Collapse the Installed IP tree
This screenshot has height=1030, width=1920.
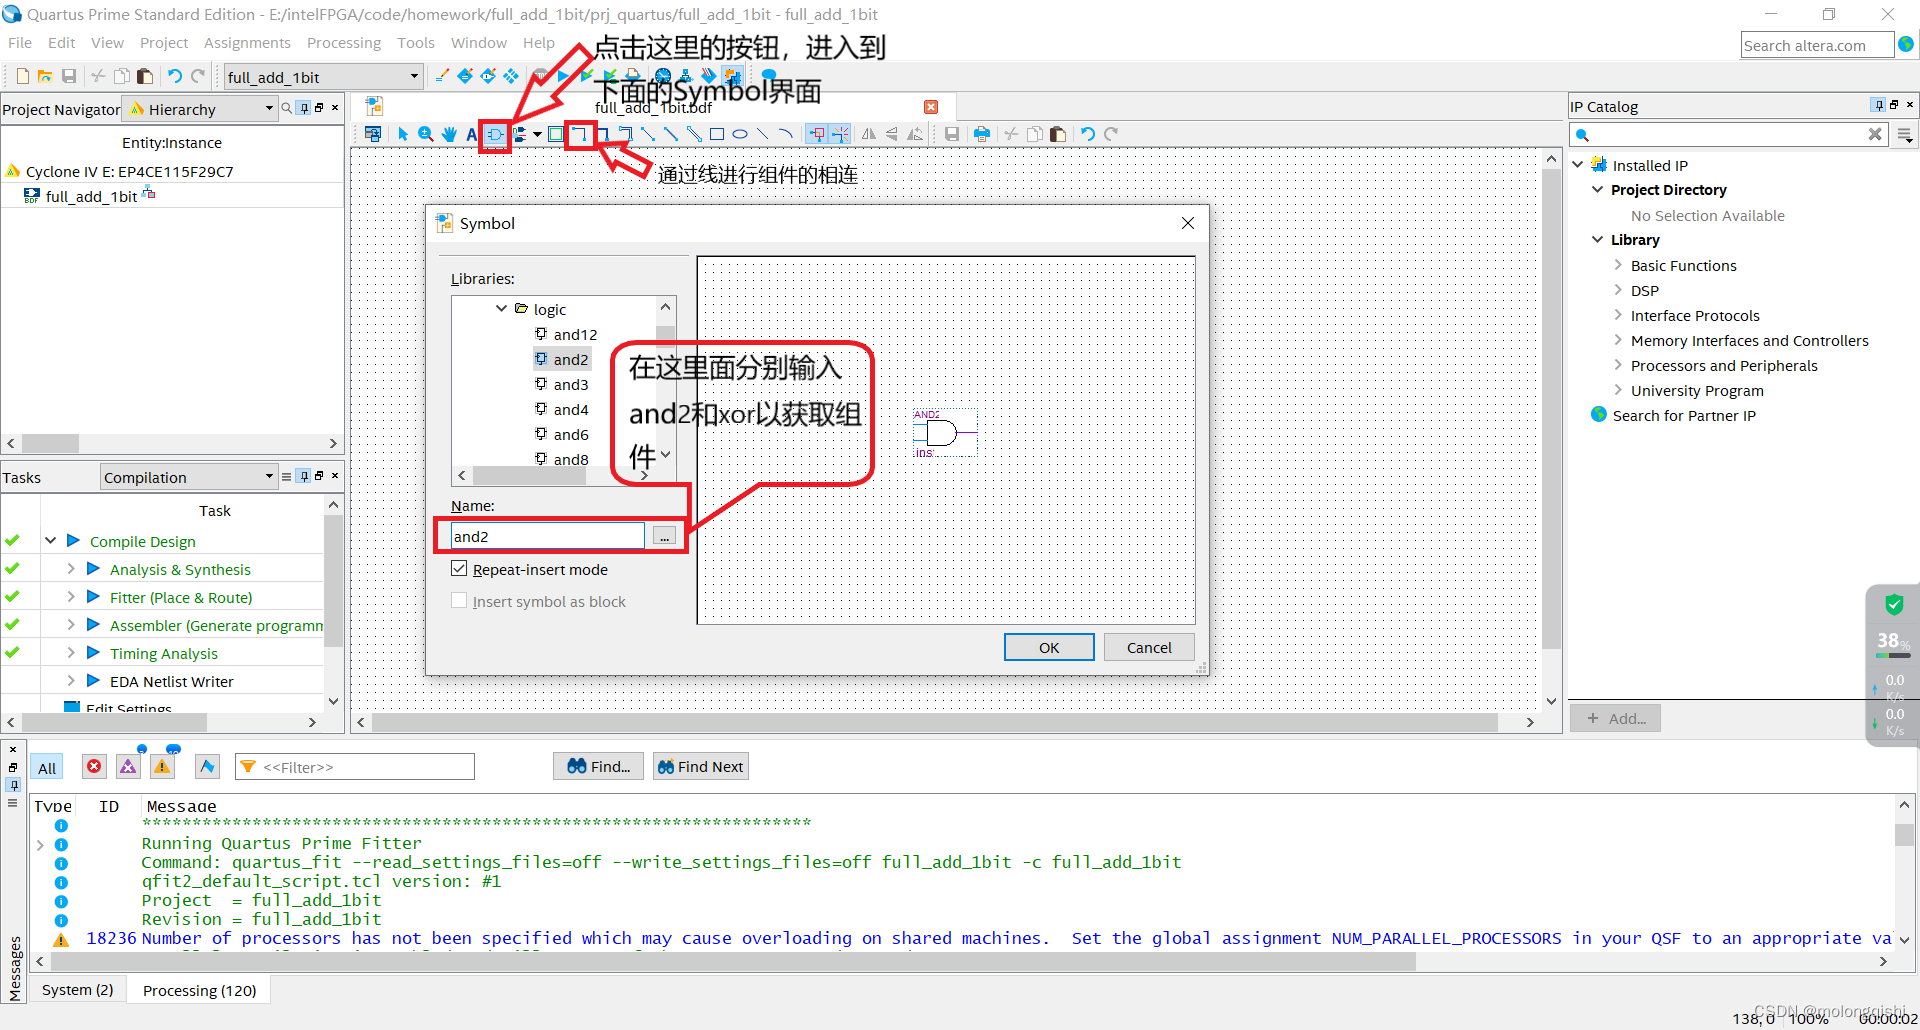coord(1578,165)
